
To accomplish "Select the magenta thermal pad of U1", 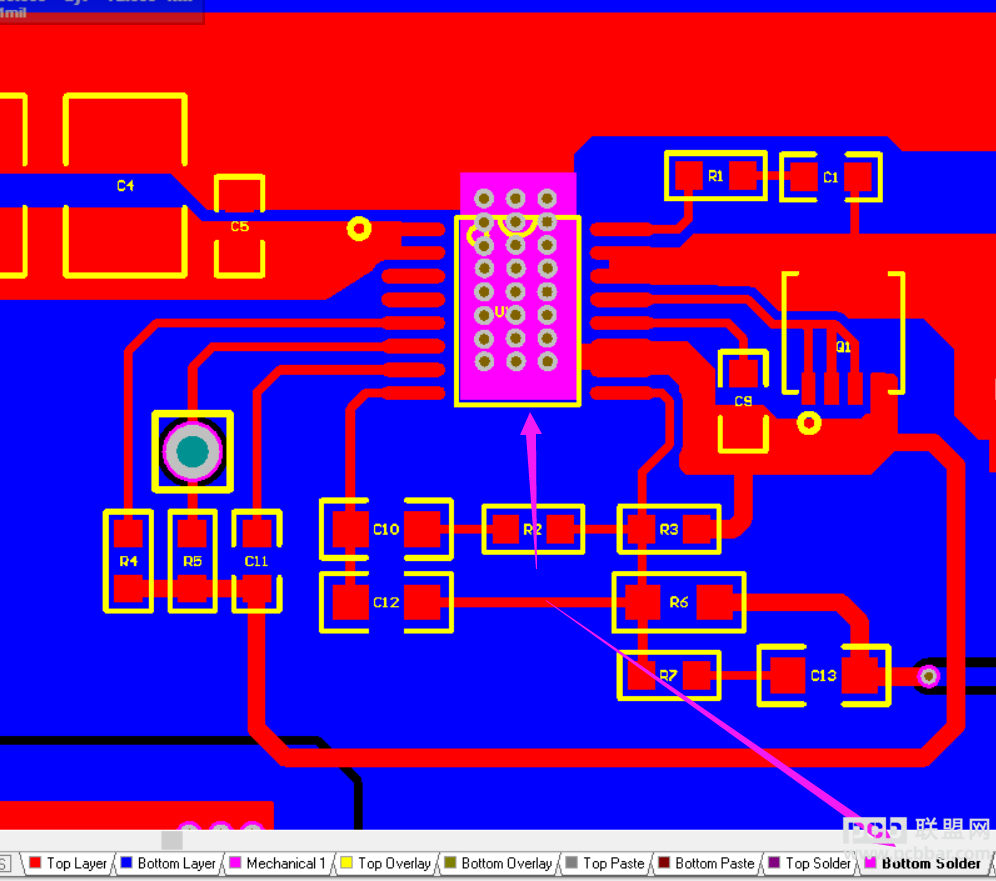I will (518, 287).
